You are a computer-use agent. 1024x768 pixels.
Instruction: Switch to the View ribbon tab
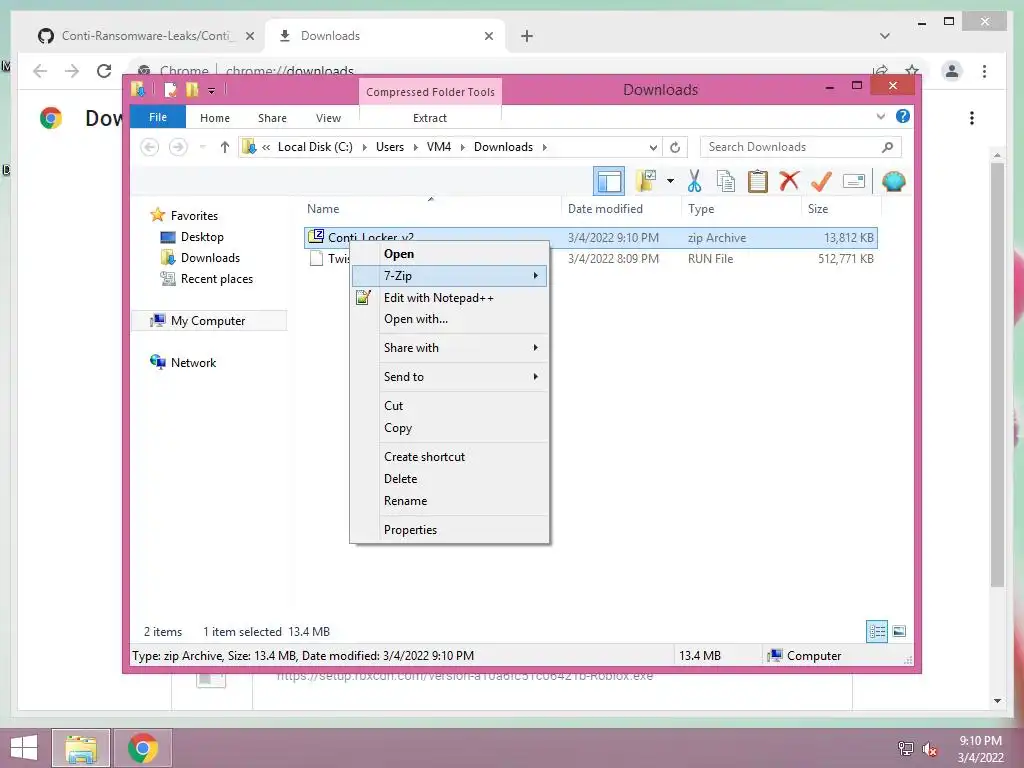(x=328, y=118)
